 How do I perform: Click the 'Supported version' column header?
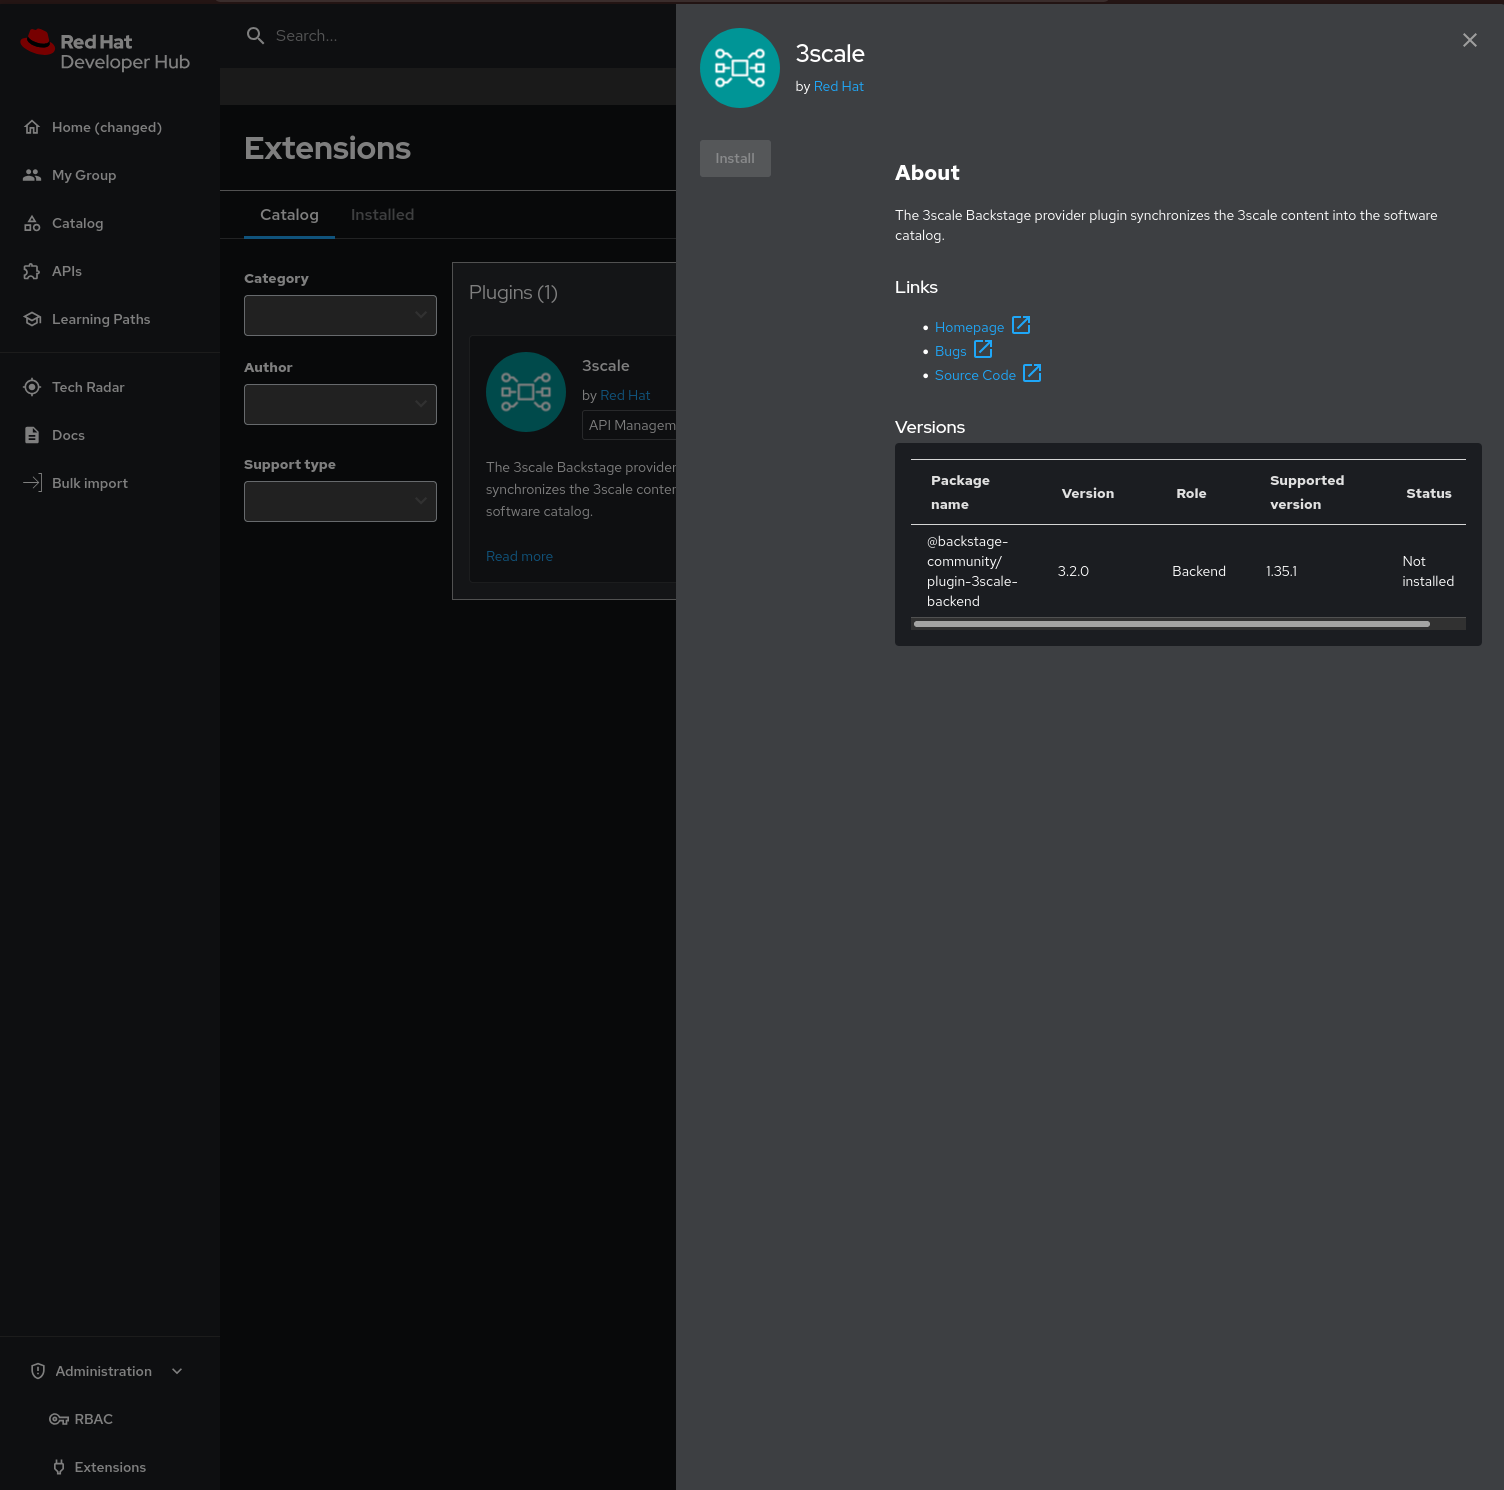pyautogui.click(x=1307, y=492)
